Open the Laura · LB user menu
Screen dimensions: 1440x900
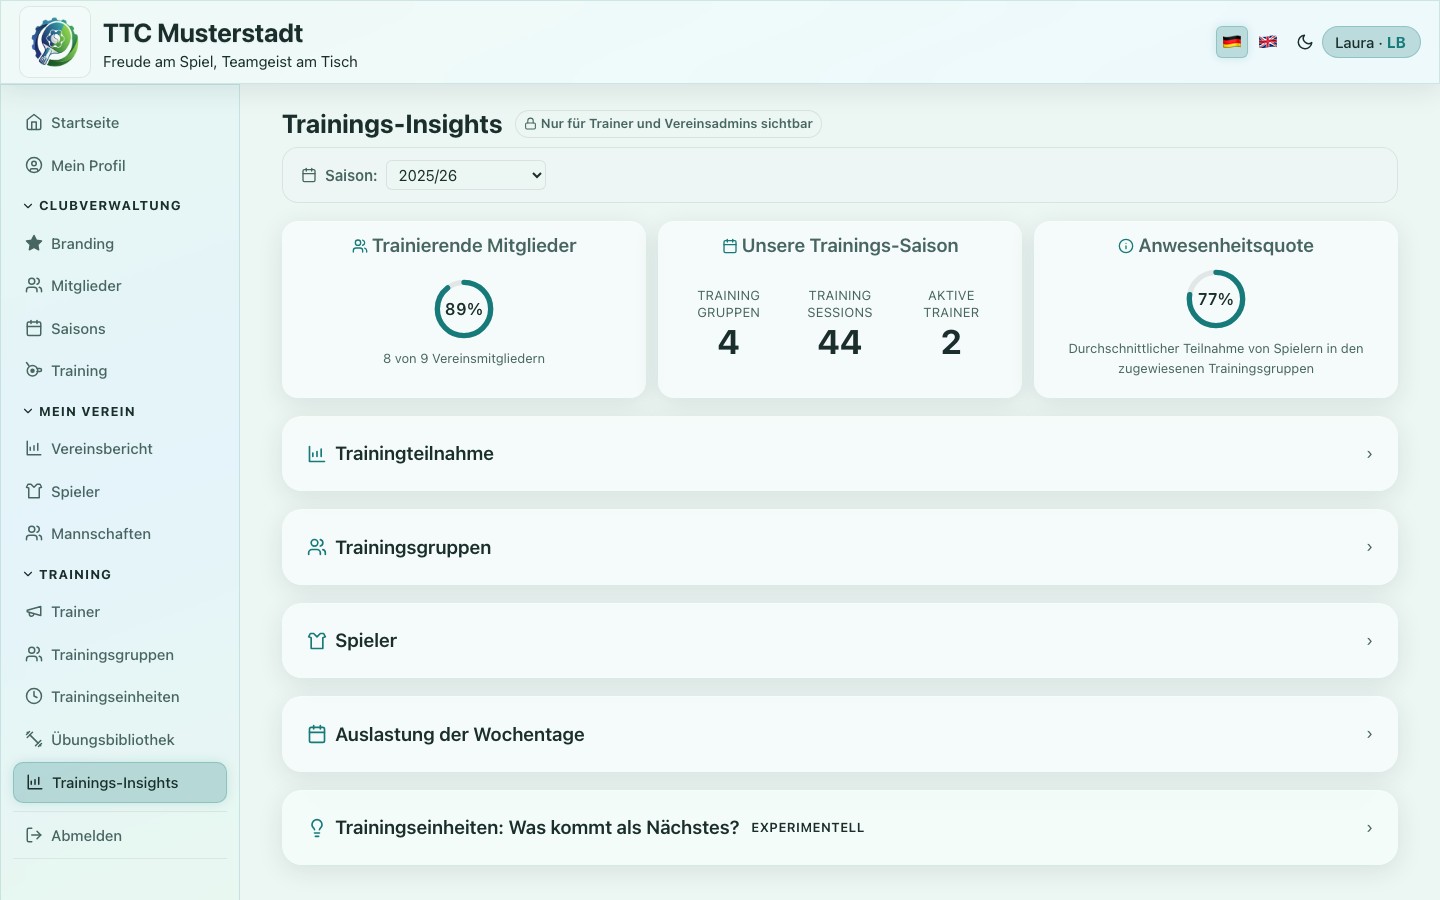tap(1371, 42)
